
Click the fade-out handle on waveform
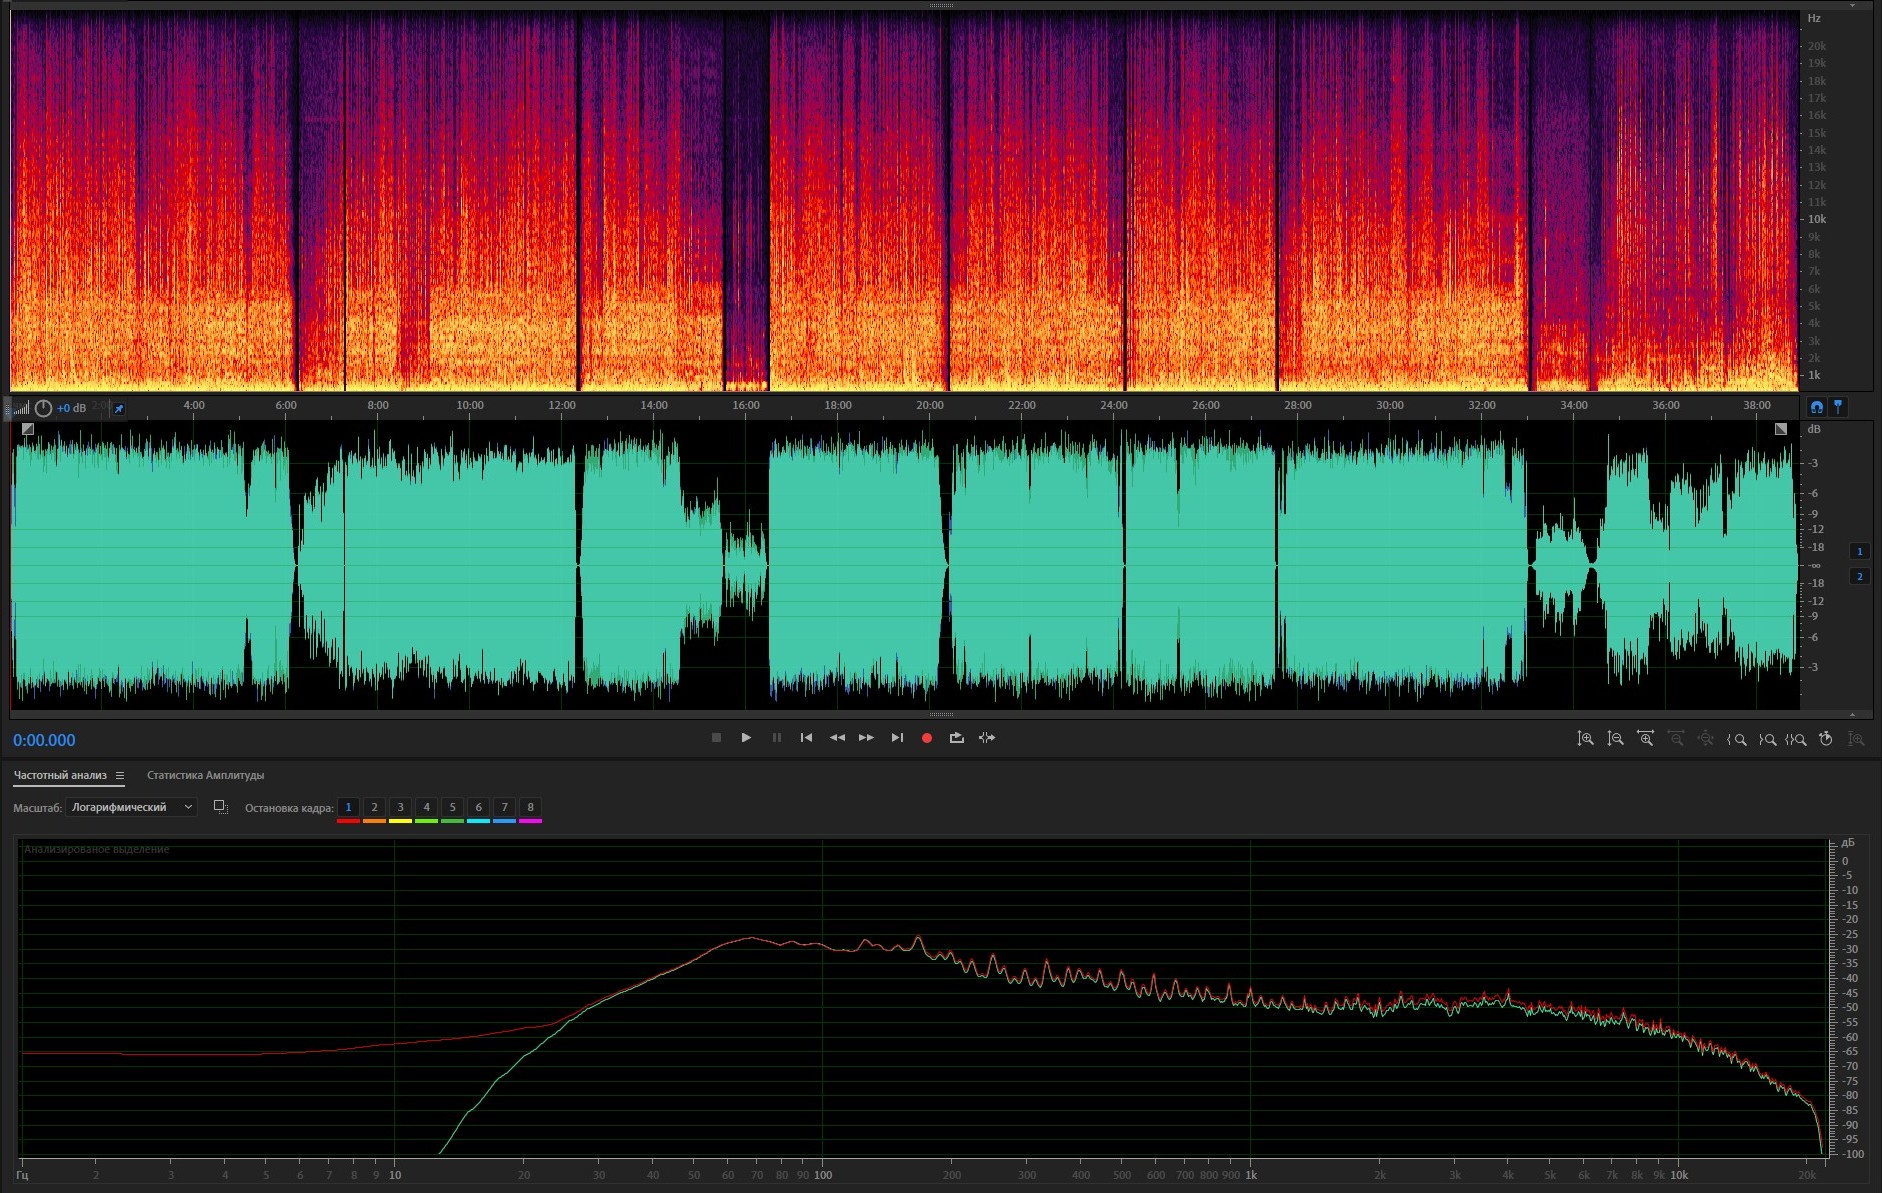[1780, 429]
